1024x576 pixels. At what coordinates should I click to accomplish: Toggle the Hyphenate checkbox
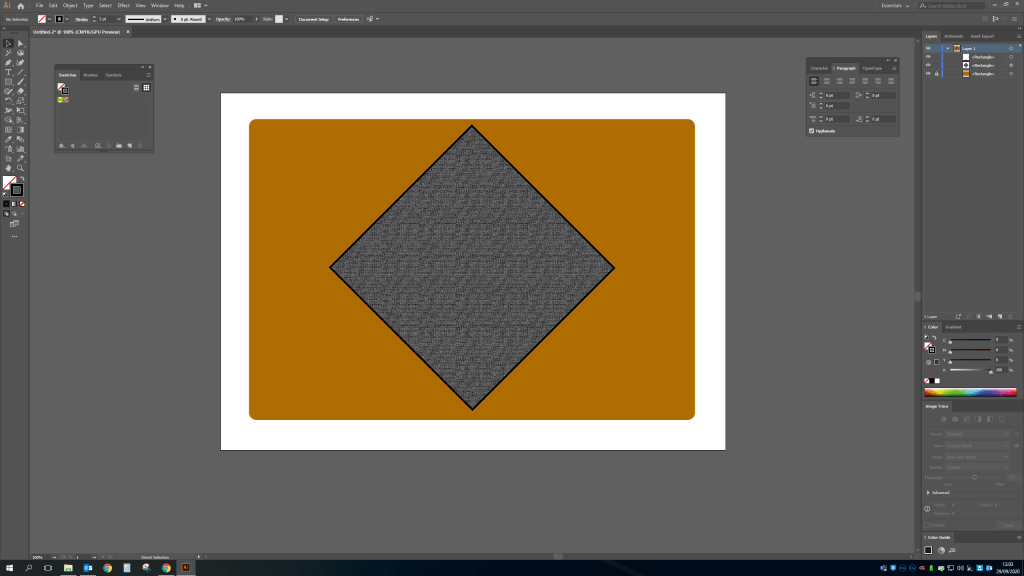(x=811, y=131)
